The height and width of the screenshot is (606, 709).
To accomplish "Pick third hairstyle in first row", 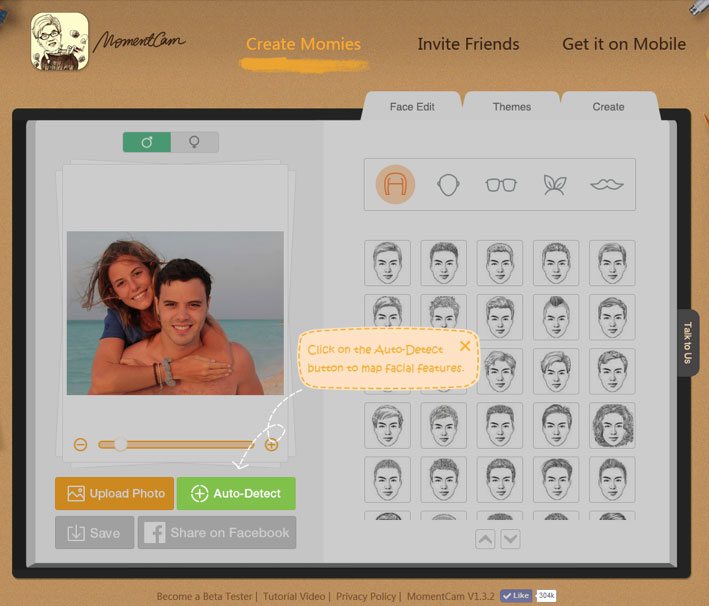I will (x=500, y=263).
